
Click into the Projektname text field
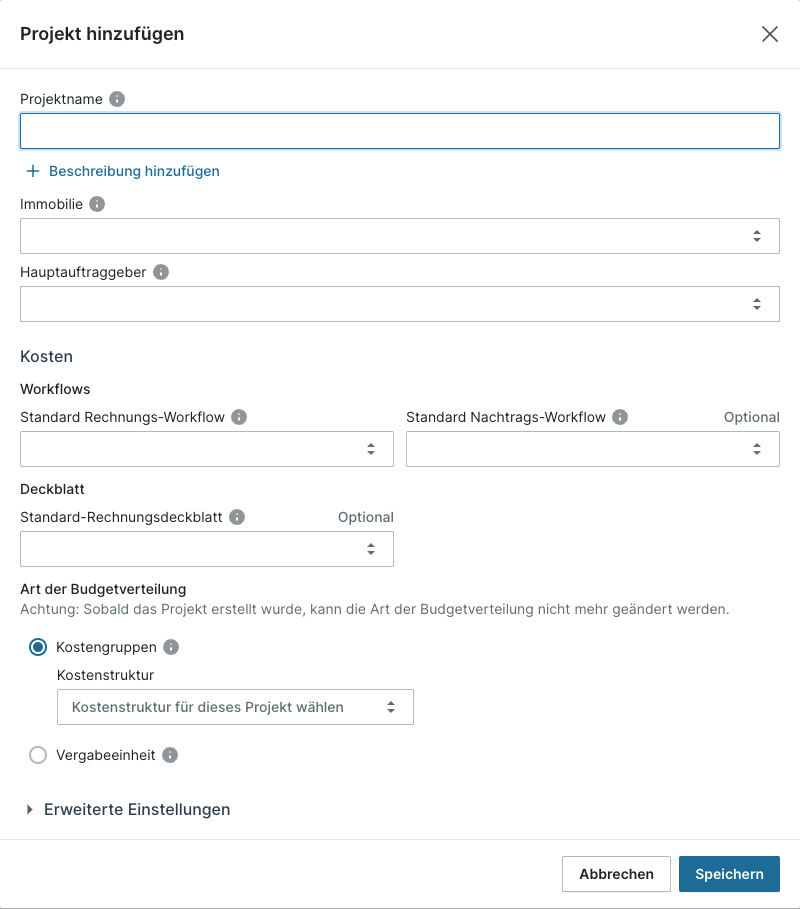point(399,131)
